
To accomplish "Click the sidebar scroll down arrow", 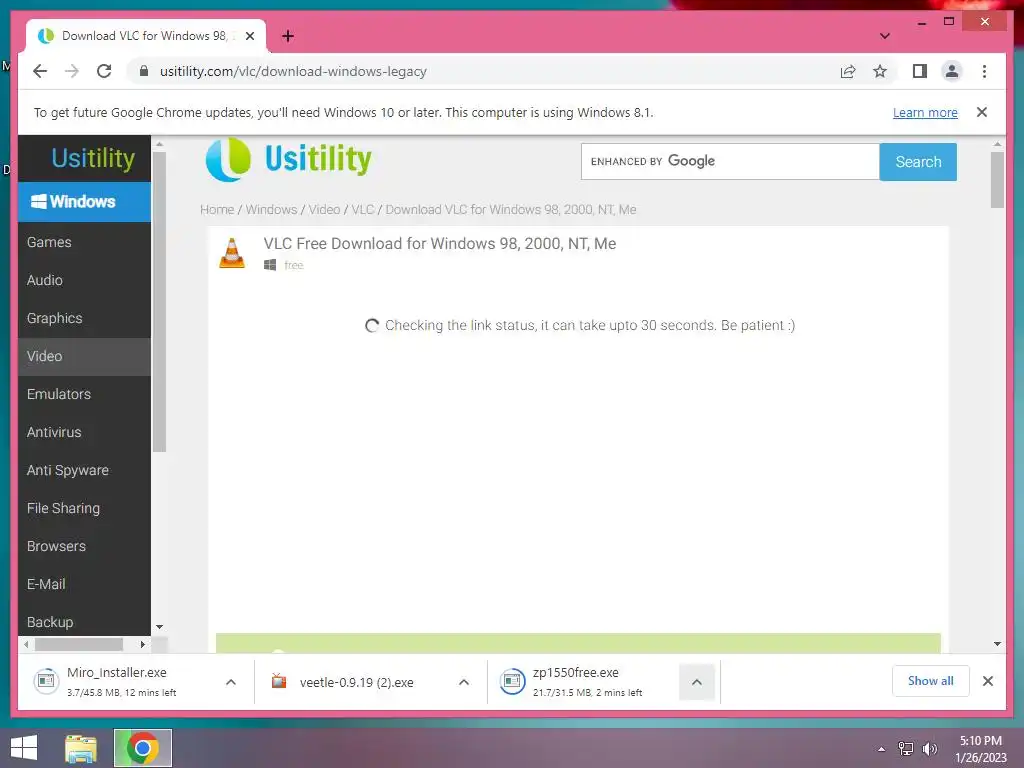I will (159, 627).
